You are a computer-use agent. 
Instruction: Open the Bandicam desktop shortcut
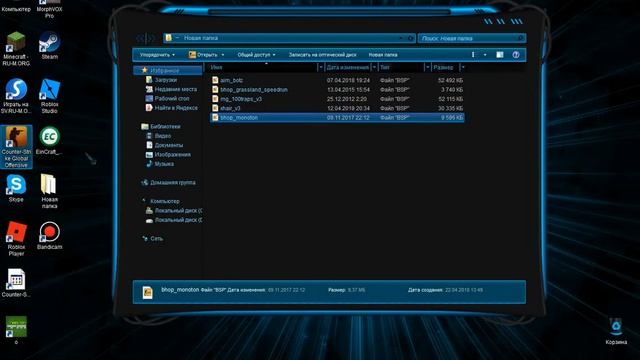pos(49,236)
